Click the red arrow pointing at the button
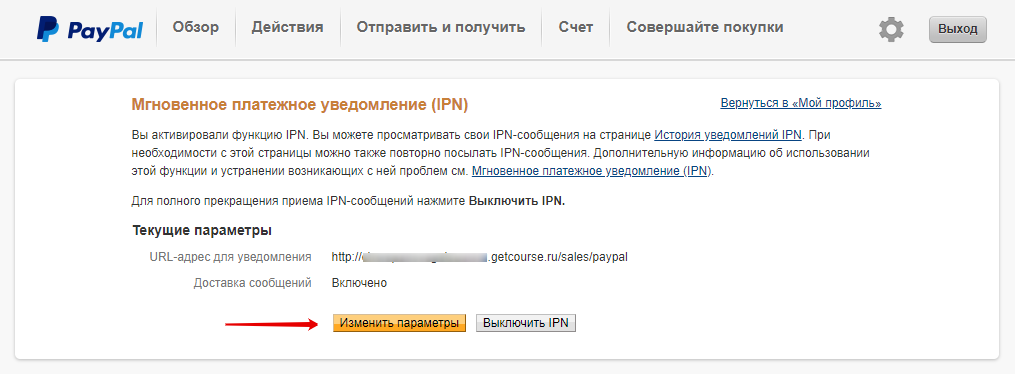1015x374 pixels. click(x=272, y=324)
